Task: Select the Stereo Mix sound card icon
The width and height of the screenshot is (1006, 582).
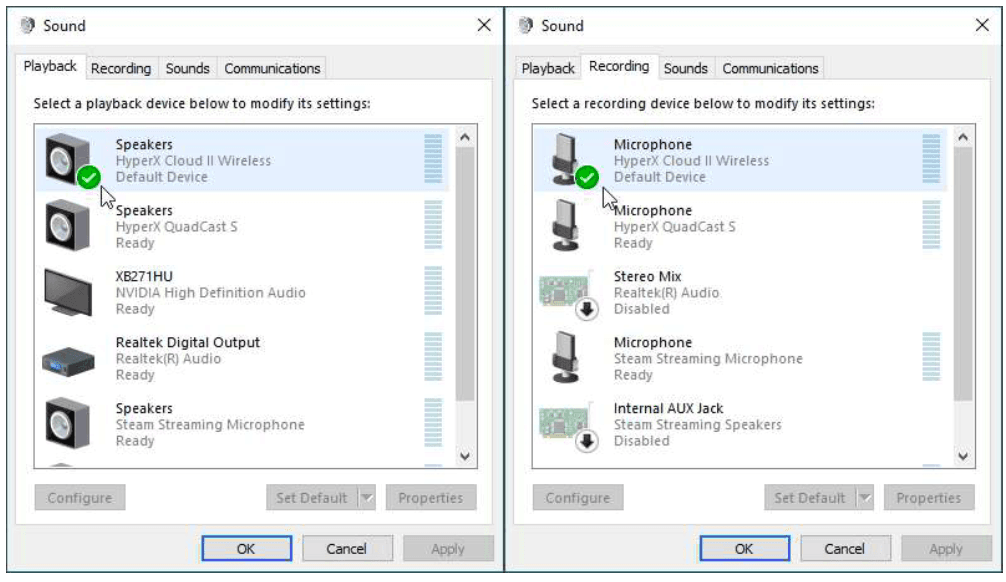Action: (x=566, y=292)
